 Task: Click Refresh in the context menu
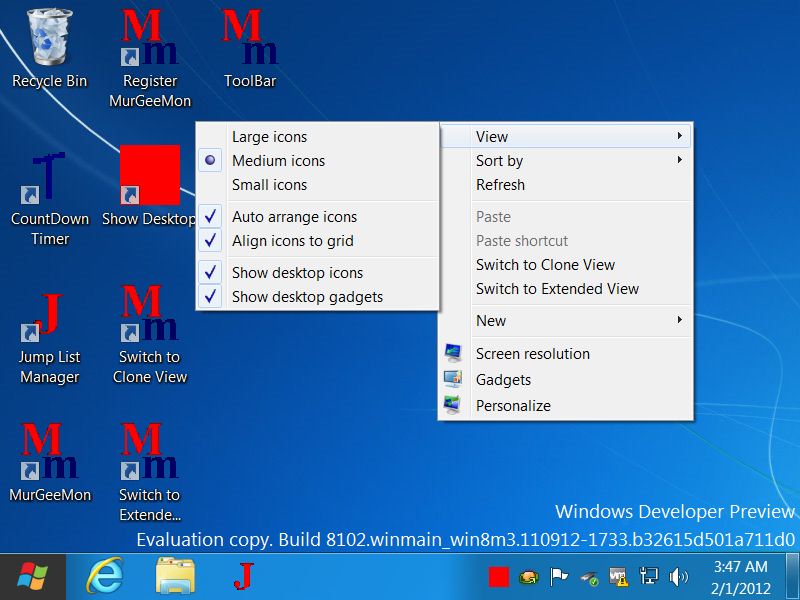500,184
